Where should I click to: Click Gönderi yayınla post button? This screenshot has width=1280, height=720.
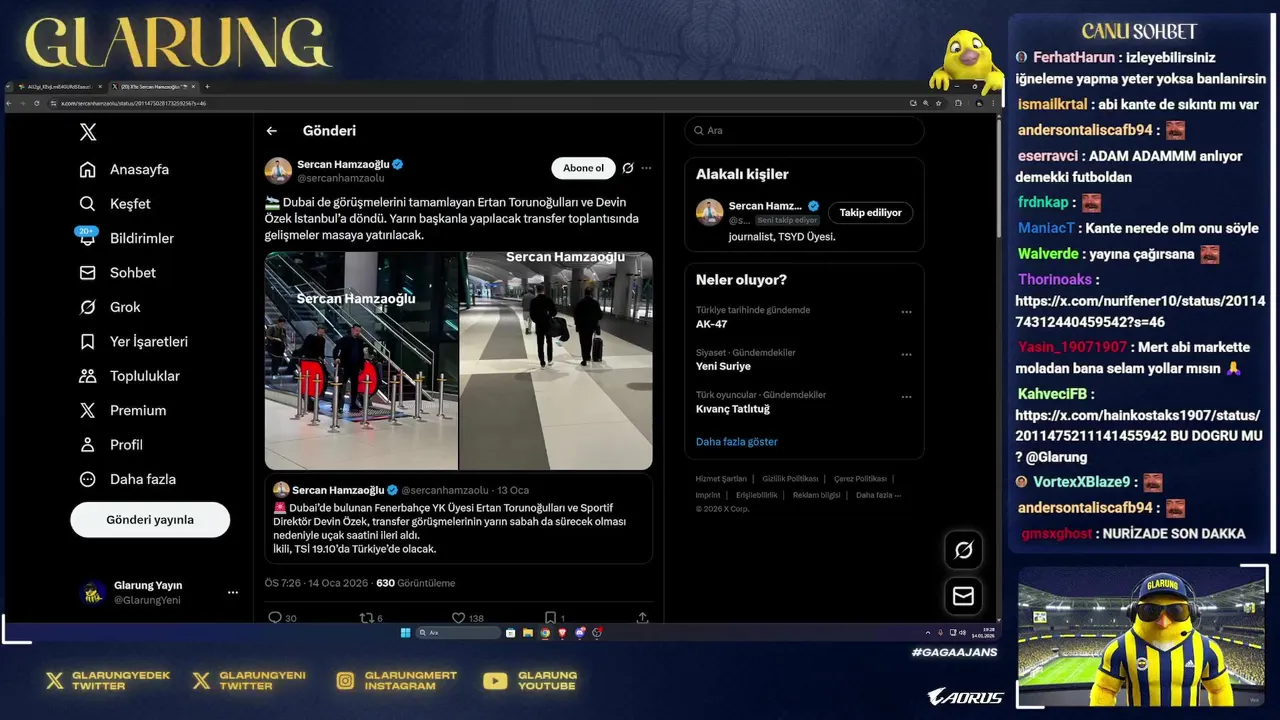[x=150, y=520]
